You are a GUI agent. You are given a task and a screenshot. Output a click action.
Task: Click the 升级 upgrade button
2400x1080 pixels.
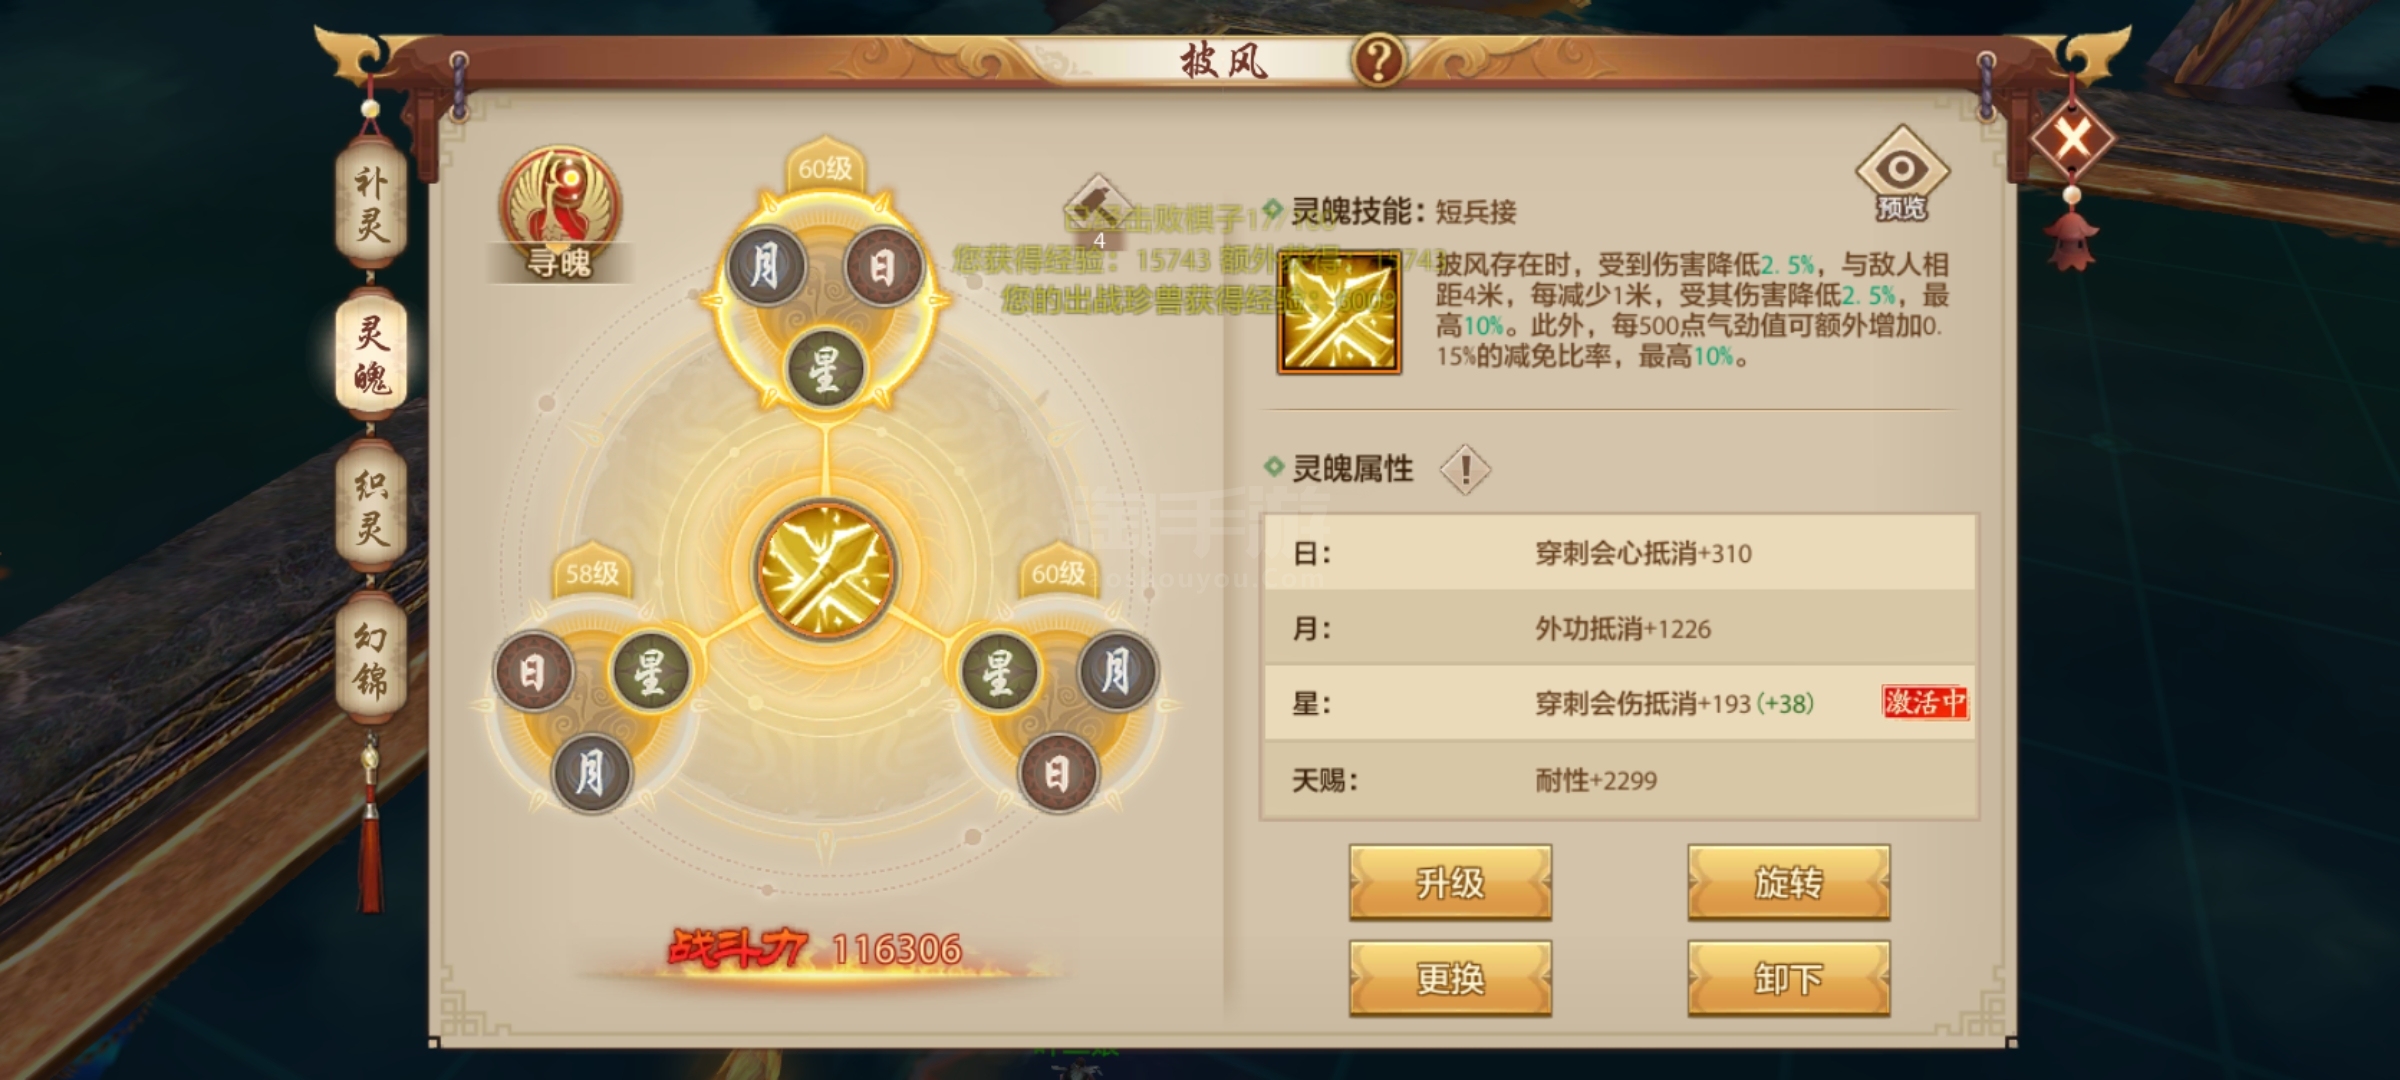[x=1450, y=883]
